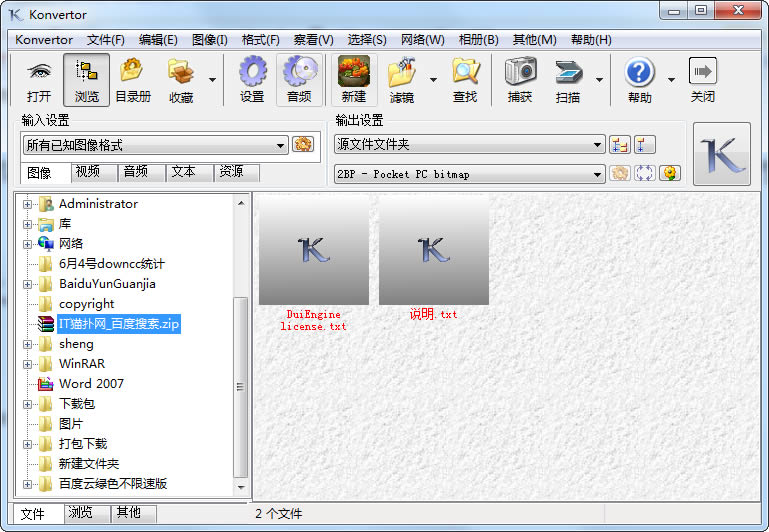769x532 pixels.
Task: Open the input format dropdown 所有已知图像格式
Action: pyautogui.click(x=155, y=145)
